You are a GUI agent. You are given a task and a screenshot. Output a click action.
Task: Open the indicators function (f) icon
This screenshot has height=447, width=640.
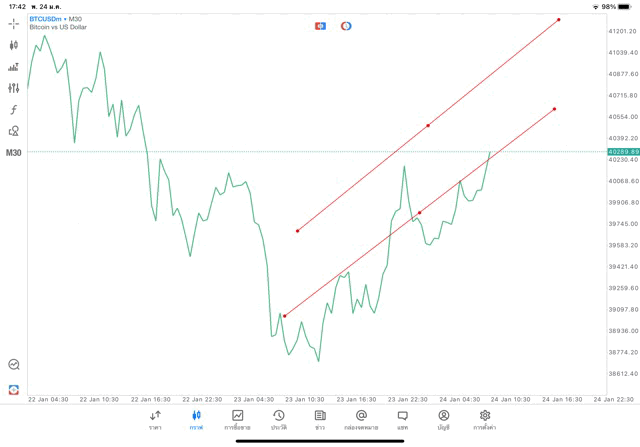pyautogui.click(x=14, y=110)
